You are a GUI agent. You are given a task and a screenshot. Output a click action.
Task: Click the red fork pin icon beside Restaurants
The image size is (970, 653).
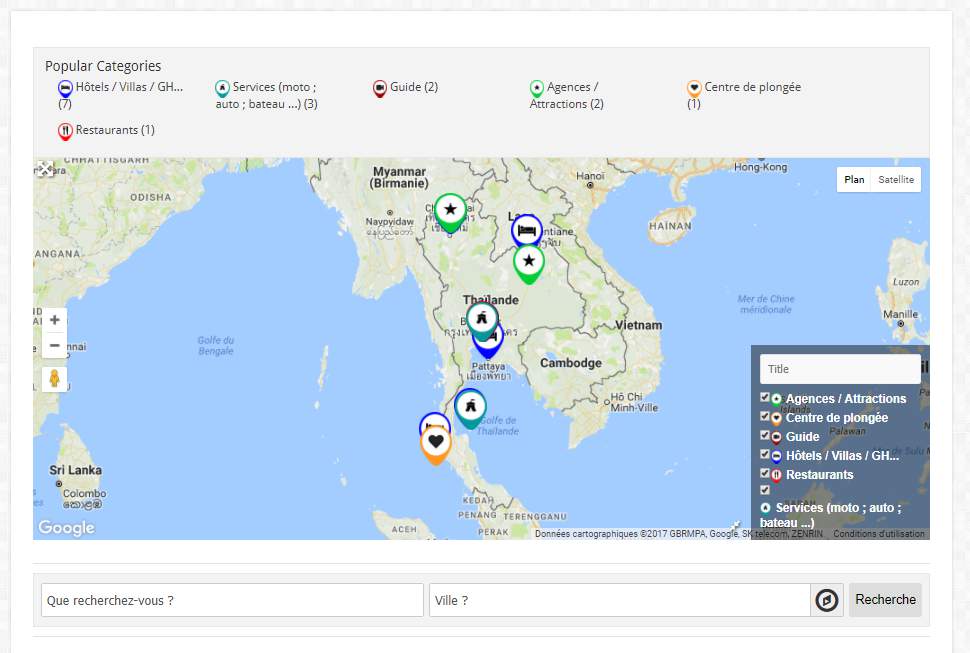pyautogui.click(x=65, y=131)
